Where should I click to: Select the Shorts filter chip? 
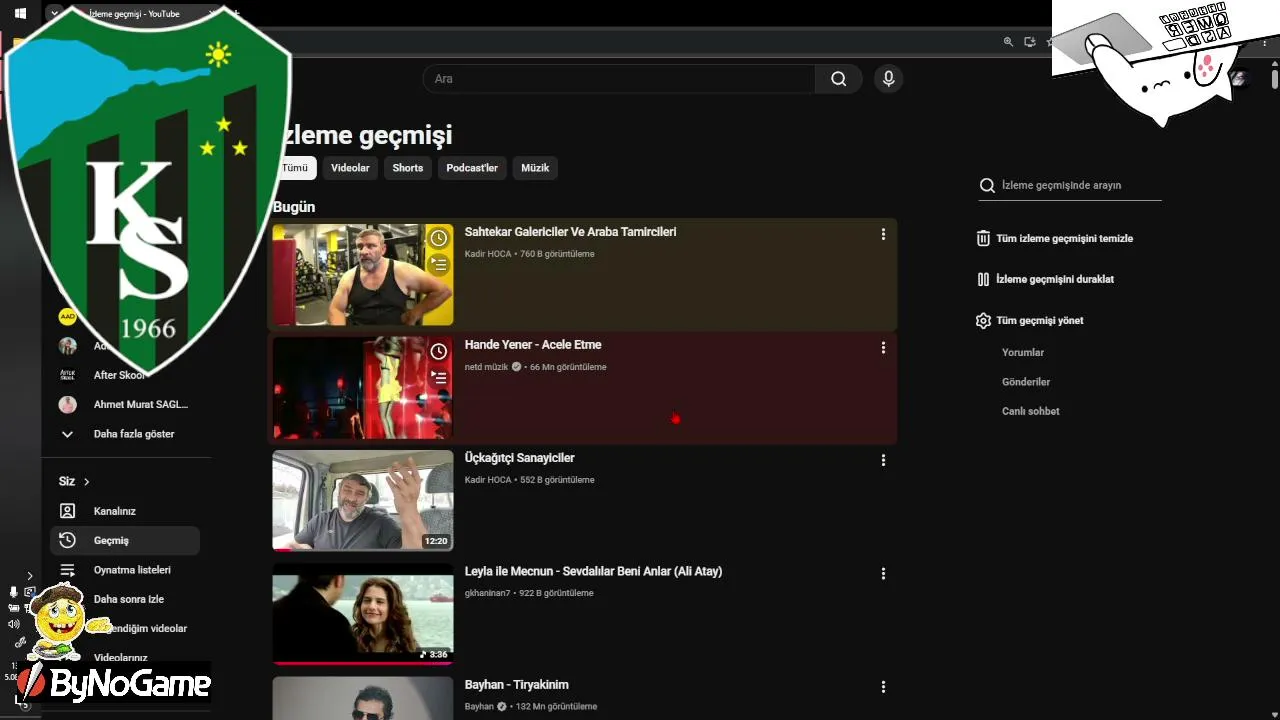[x=408, y=168]
